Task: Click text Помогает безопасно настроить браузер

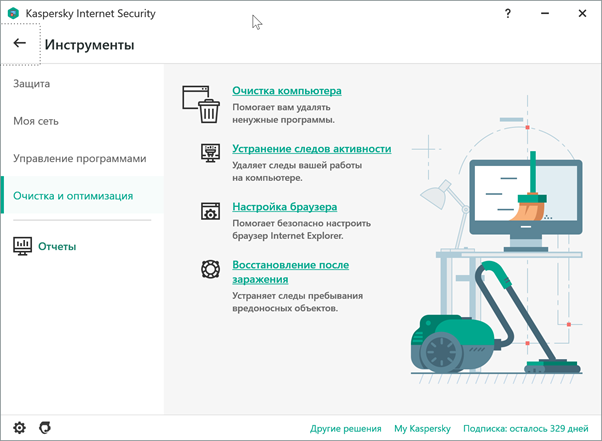Action: (301, 230)
